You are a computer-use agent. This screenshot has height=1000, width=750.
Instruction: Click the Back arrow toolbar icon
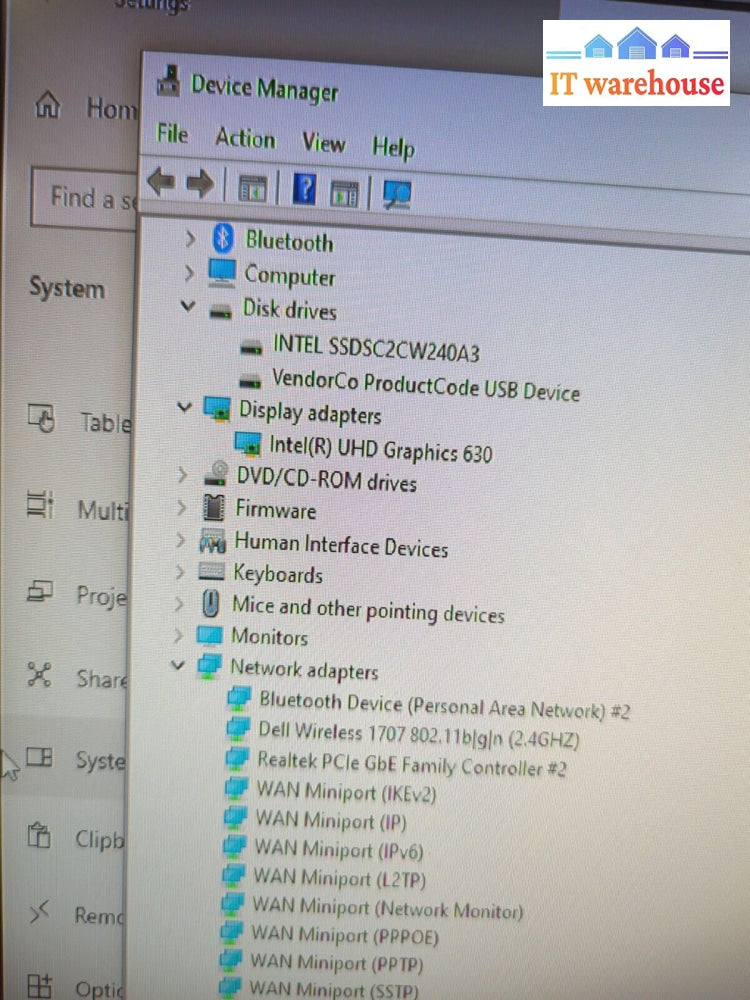tap(161, 182)
